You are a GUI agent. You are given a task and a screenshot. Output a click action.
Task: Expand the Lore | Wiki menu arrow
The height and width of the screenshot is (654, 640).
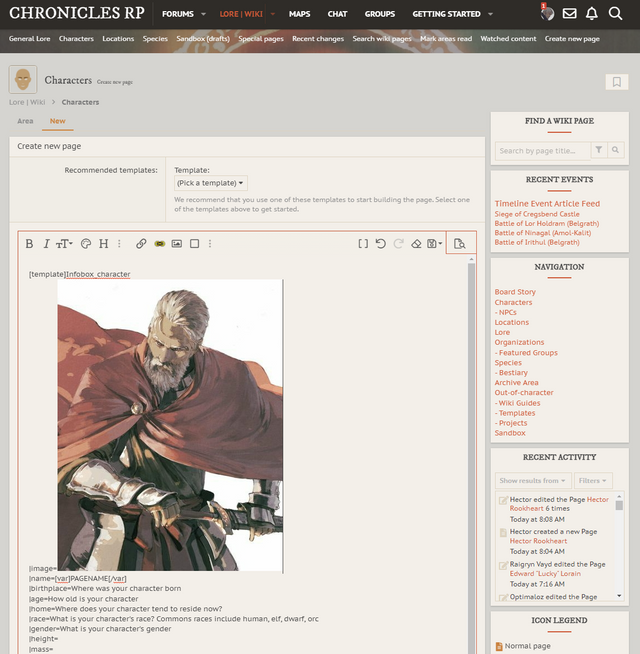click(273, 14)
